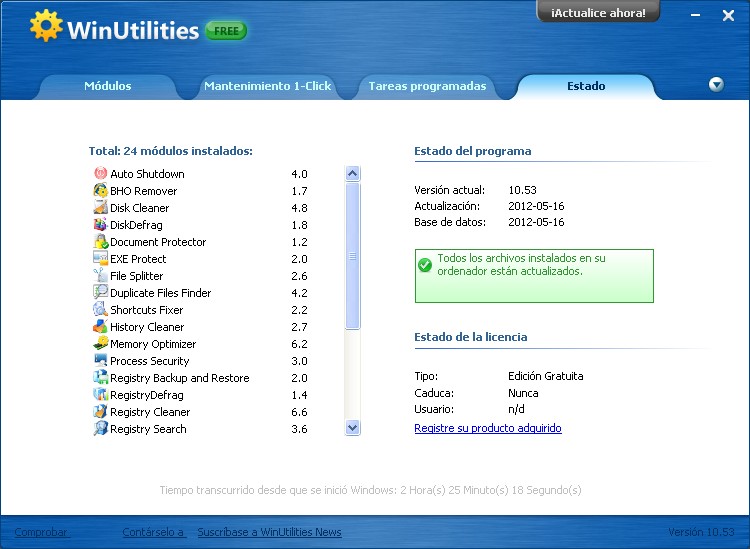Click the Registry Cleaner icon
The image size is (750, 549).
100,411
